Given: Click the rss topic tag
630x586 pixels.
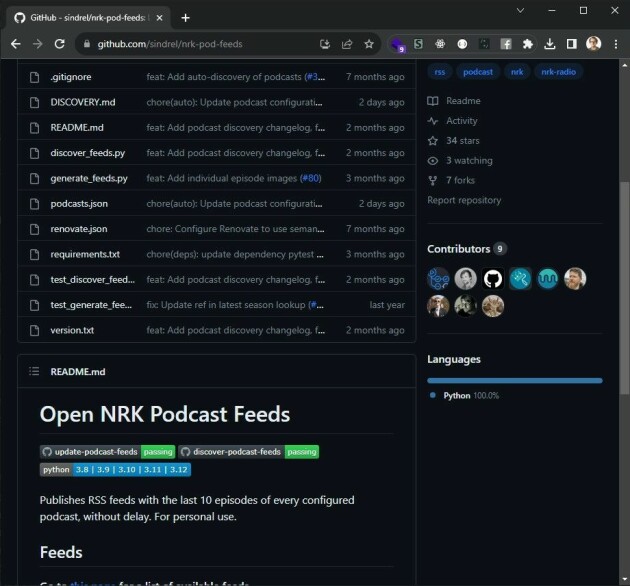Looking at the screenshot, I should [440, 72].
